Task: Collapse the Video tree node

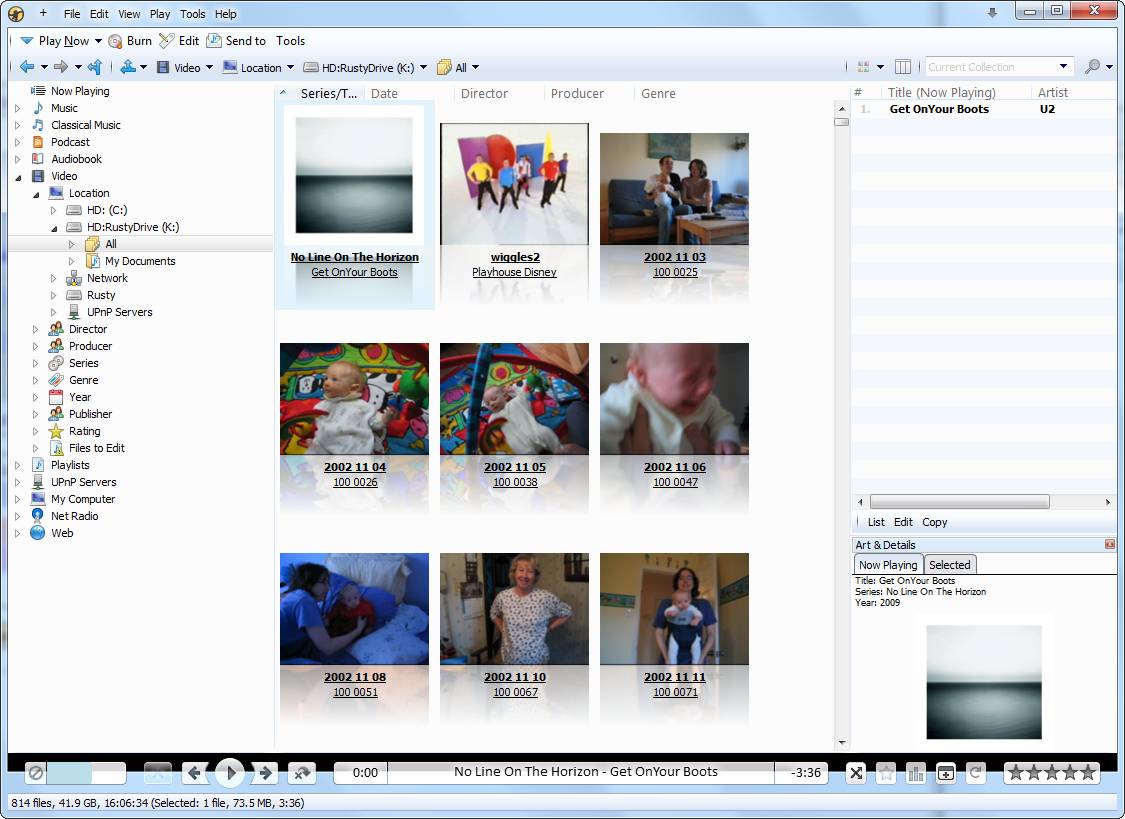Action: pos(17,176)
